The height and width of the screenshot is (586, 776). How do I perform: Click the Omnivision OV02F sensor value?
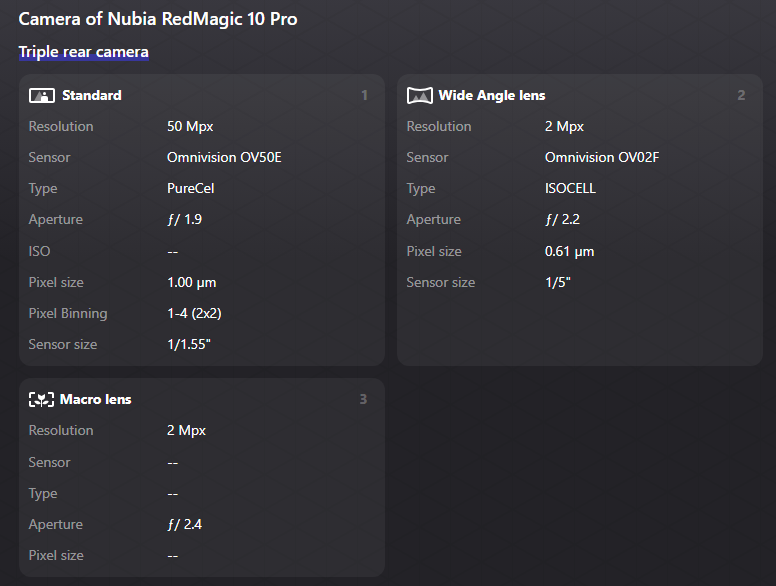click(602, 158)
